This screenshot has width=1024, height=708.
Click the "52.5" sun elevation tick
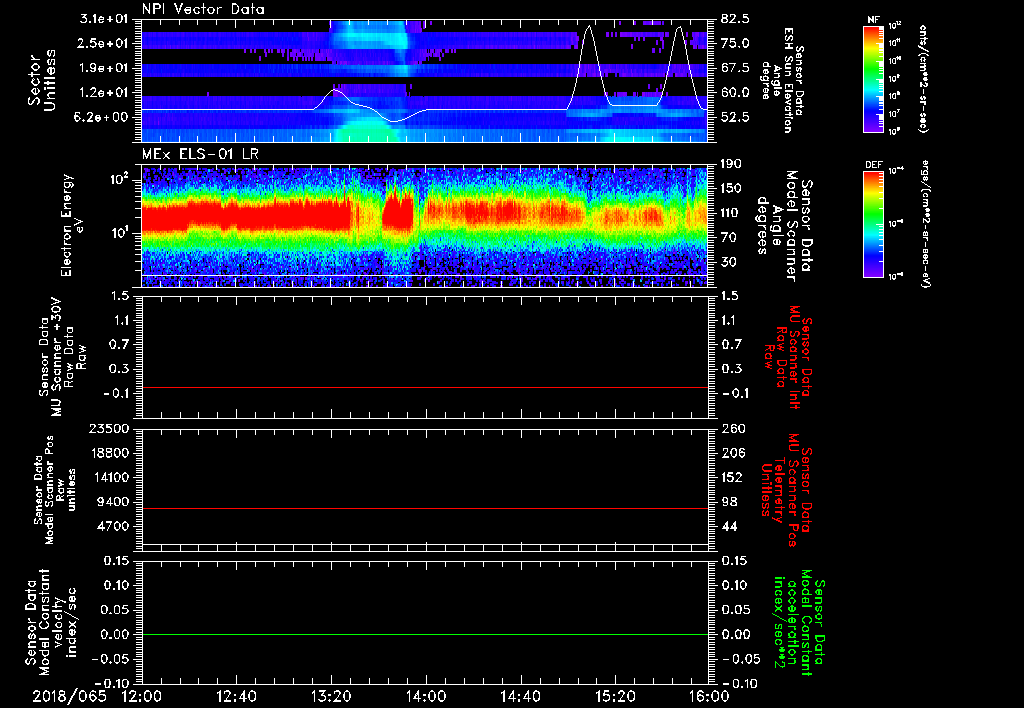coord(735,117)
